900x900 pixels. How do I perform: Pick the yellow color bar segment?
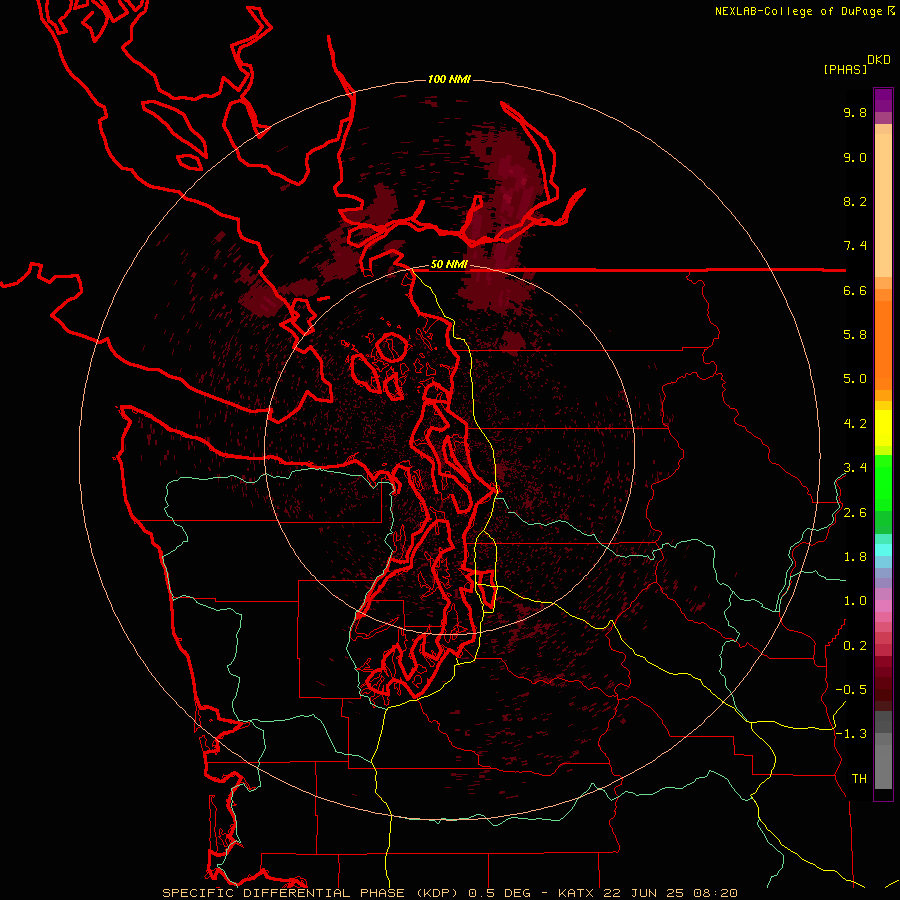pyautogui.click(x=883, y=428)
